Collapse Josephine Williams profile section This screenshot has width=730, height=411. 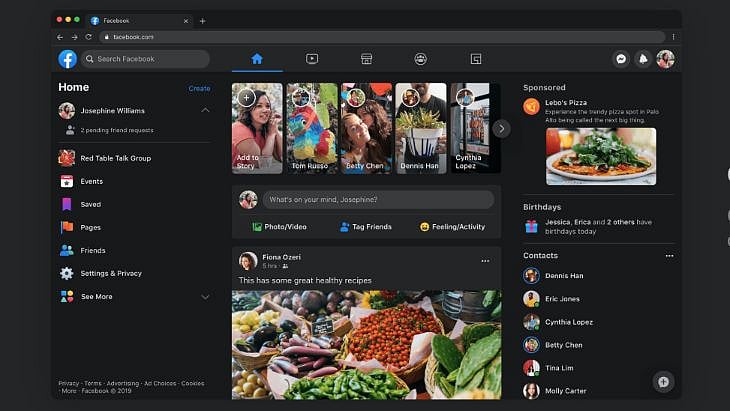tap(205, 111)
